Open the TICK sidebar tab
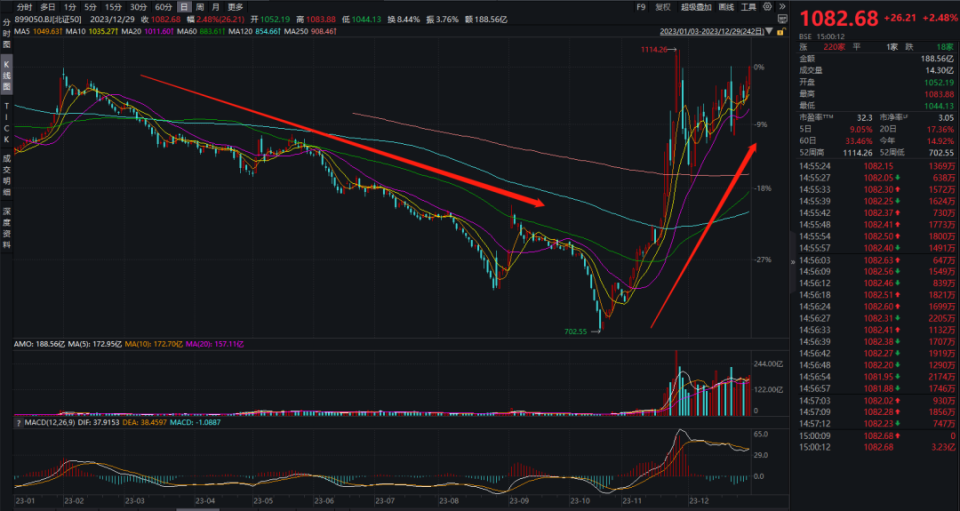The width and height of the screenshot is (960, 511). pos(6,123)
